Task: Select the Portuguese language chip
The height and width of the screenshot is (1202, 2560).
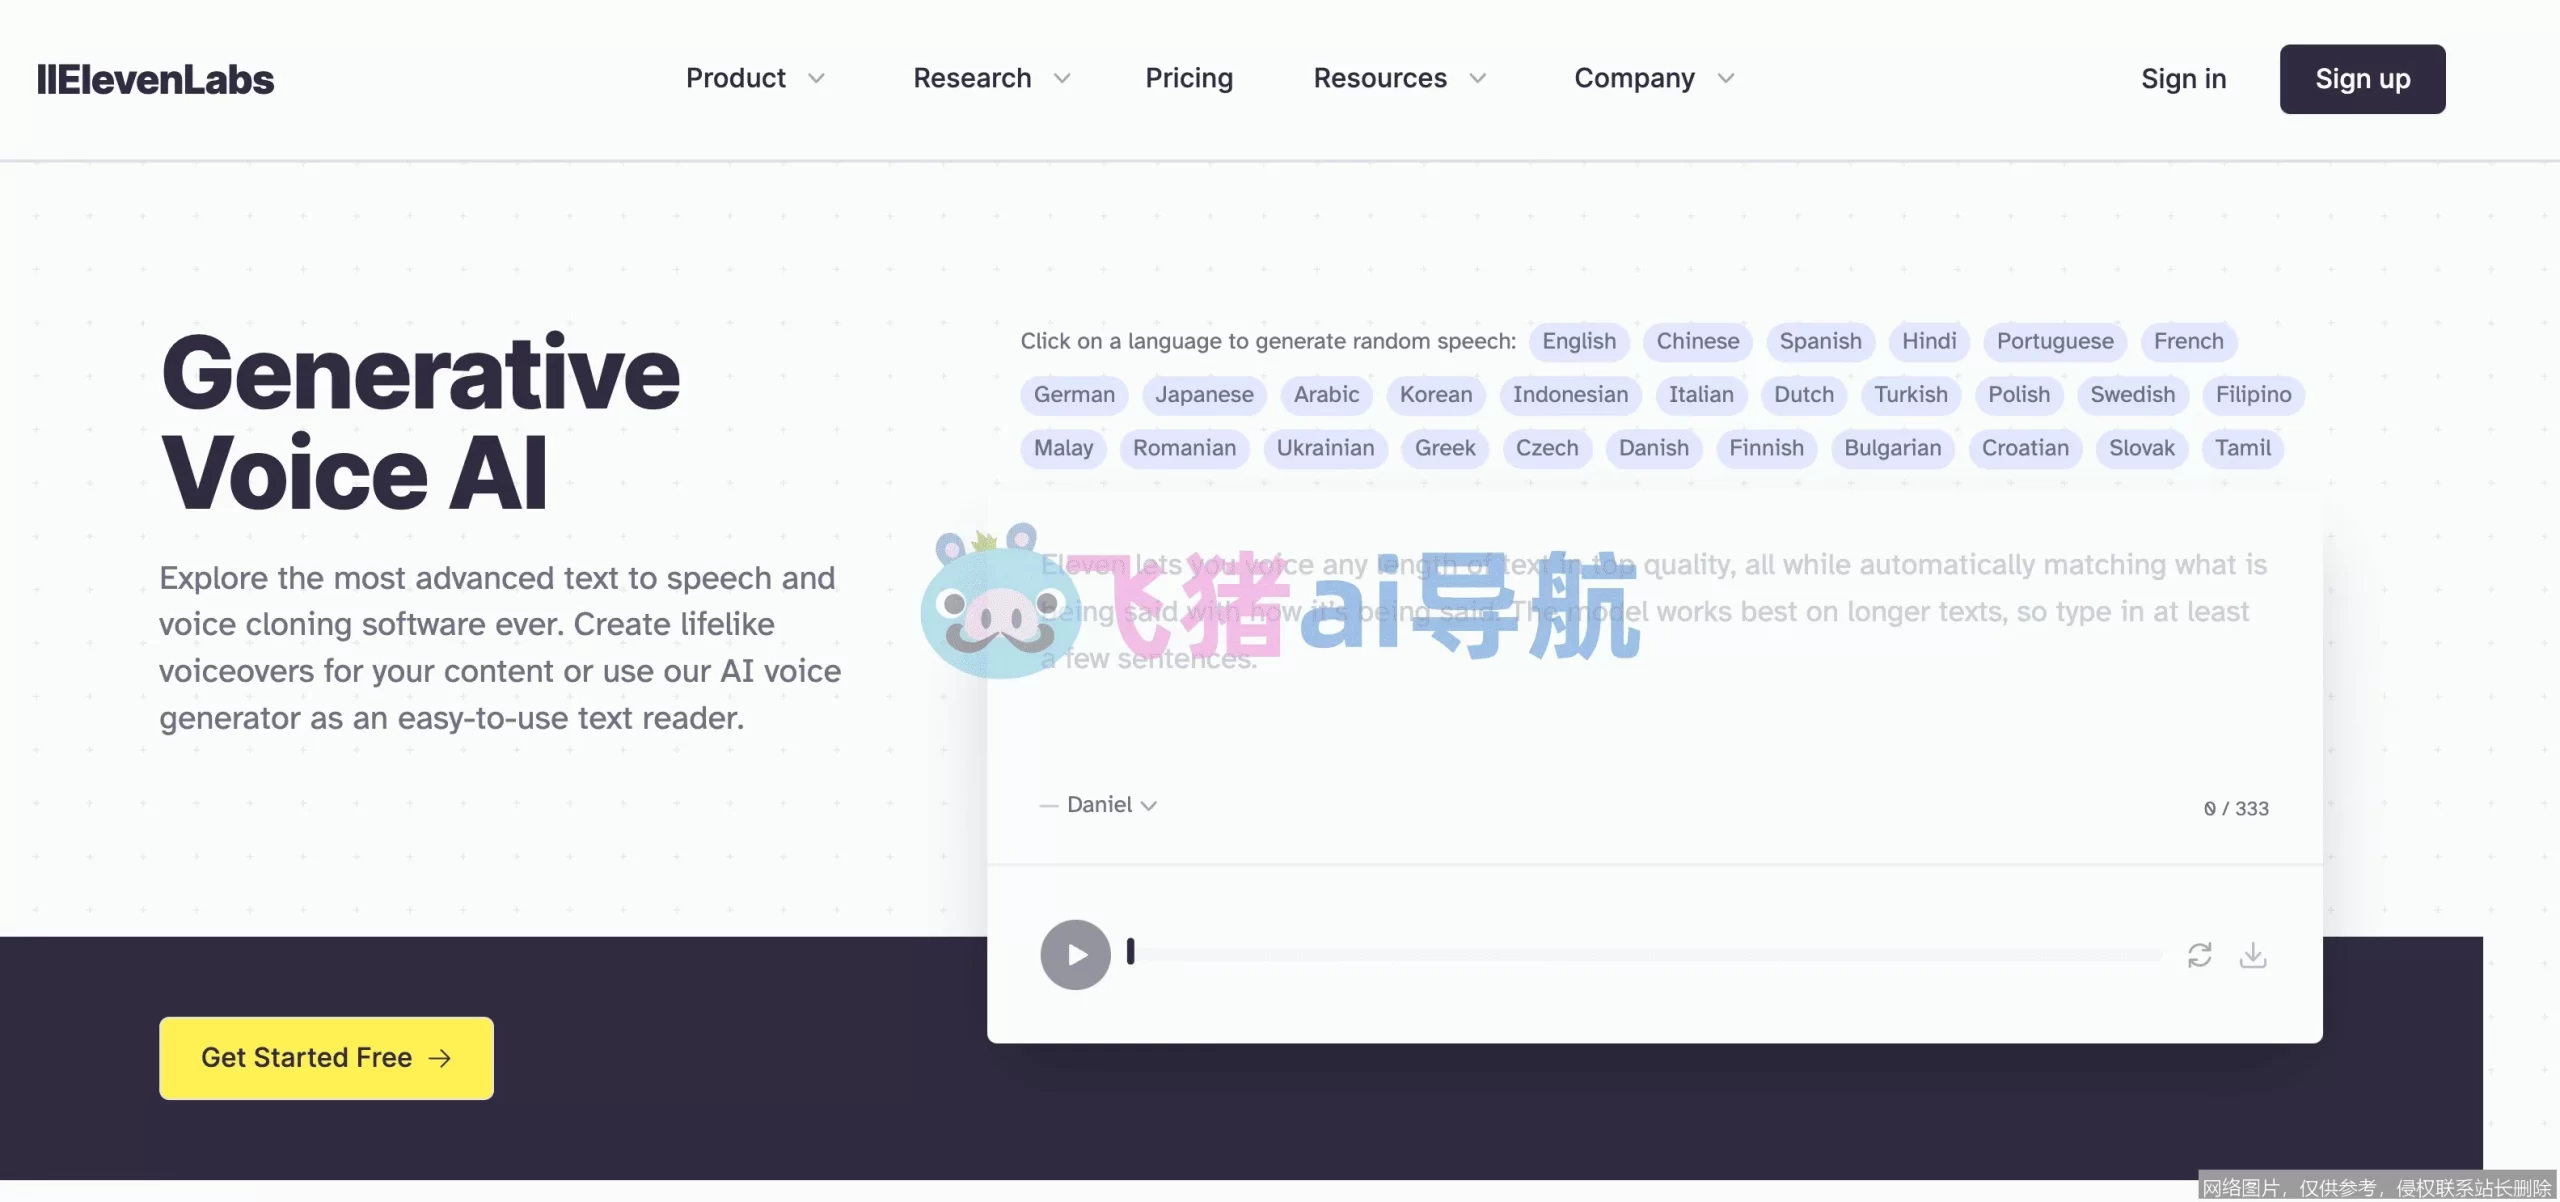Action: [2055, 341]
